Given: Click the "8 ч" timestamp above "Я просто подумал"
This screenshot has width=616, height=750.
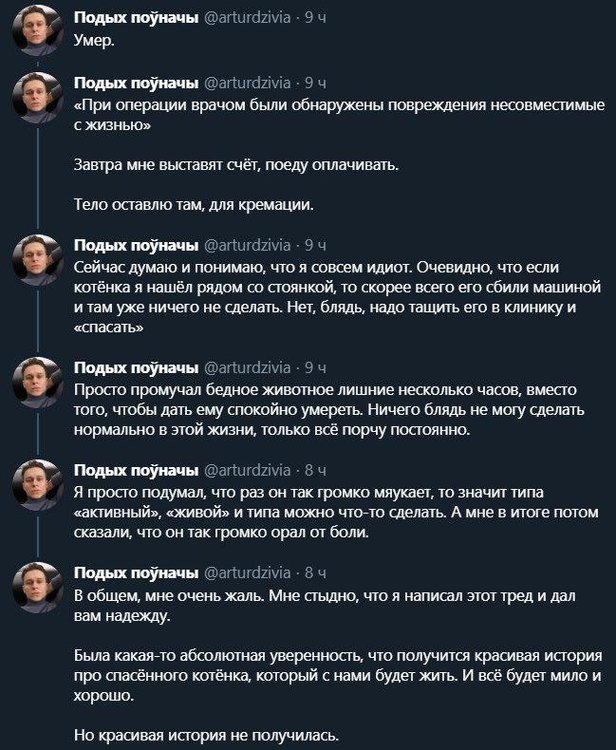Looking at the screenshot, I should pos(315,470).
